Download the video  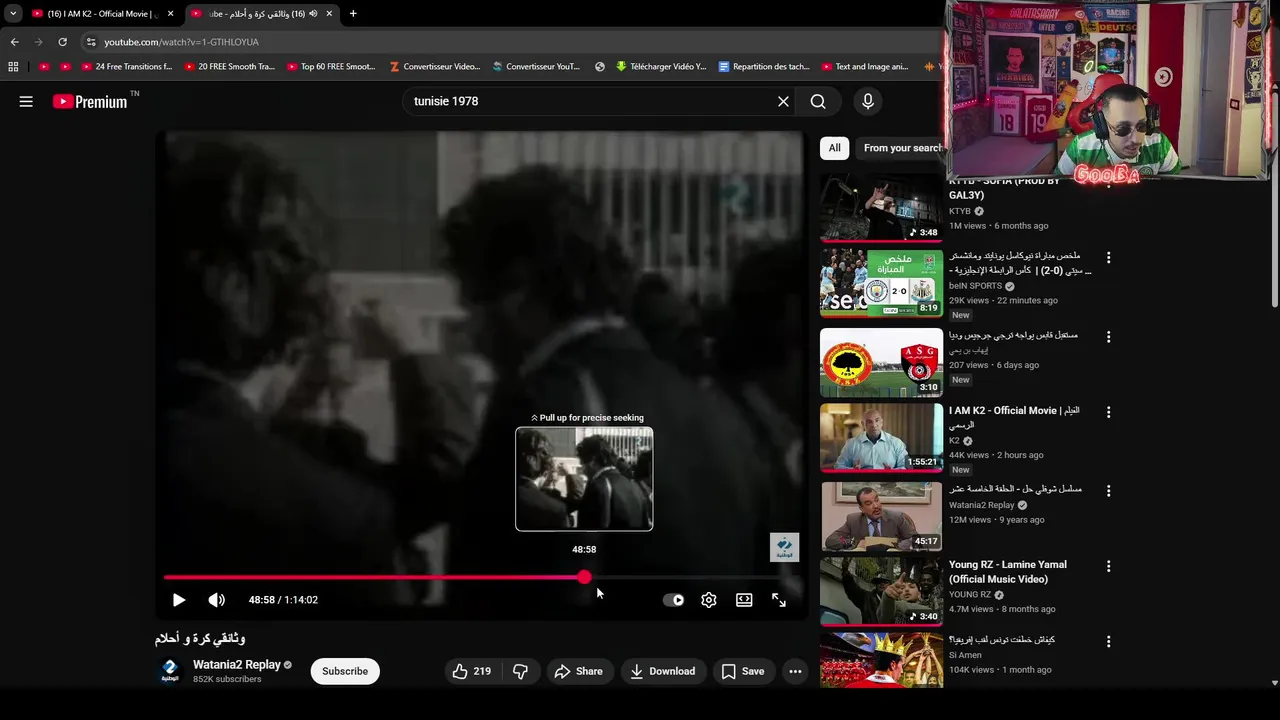click(662, 671)
